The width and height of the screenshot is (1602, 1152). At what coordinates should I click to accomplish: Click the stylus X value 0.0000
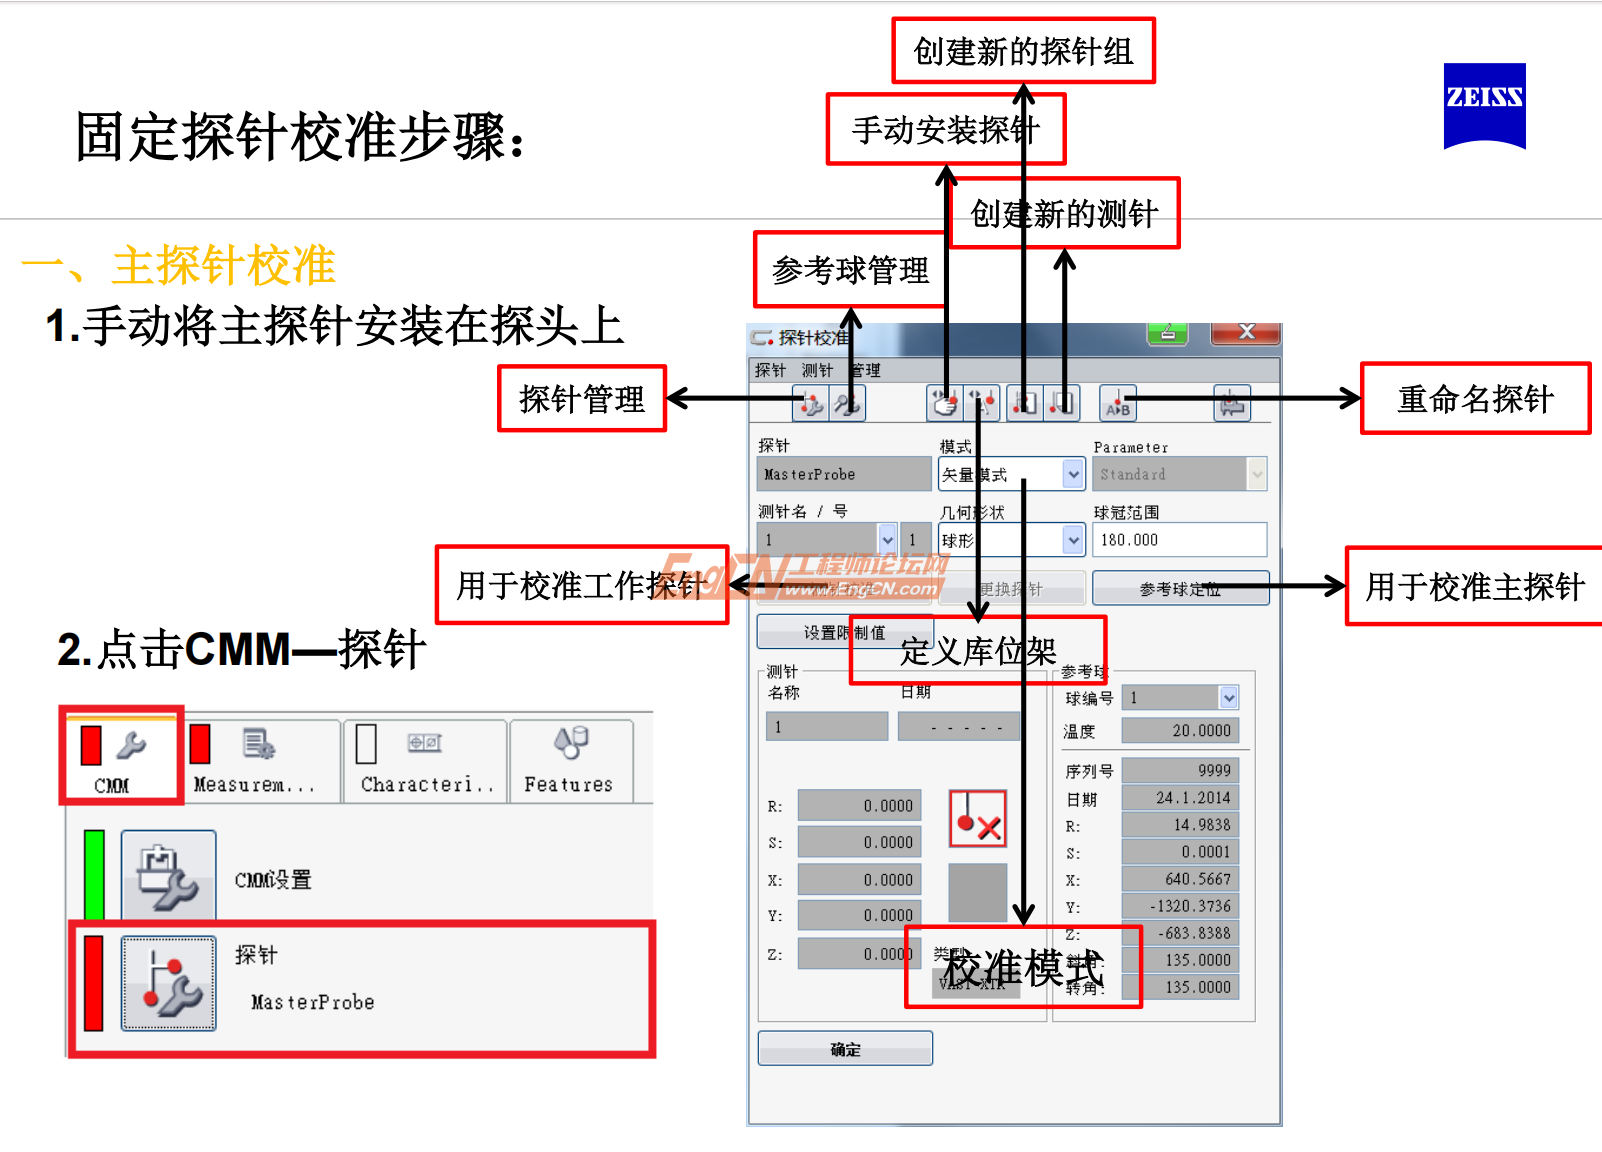859,879
